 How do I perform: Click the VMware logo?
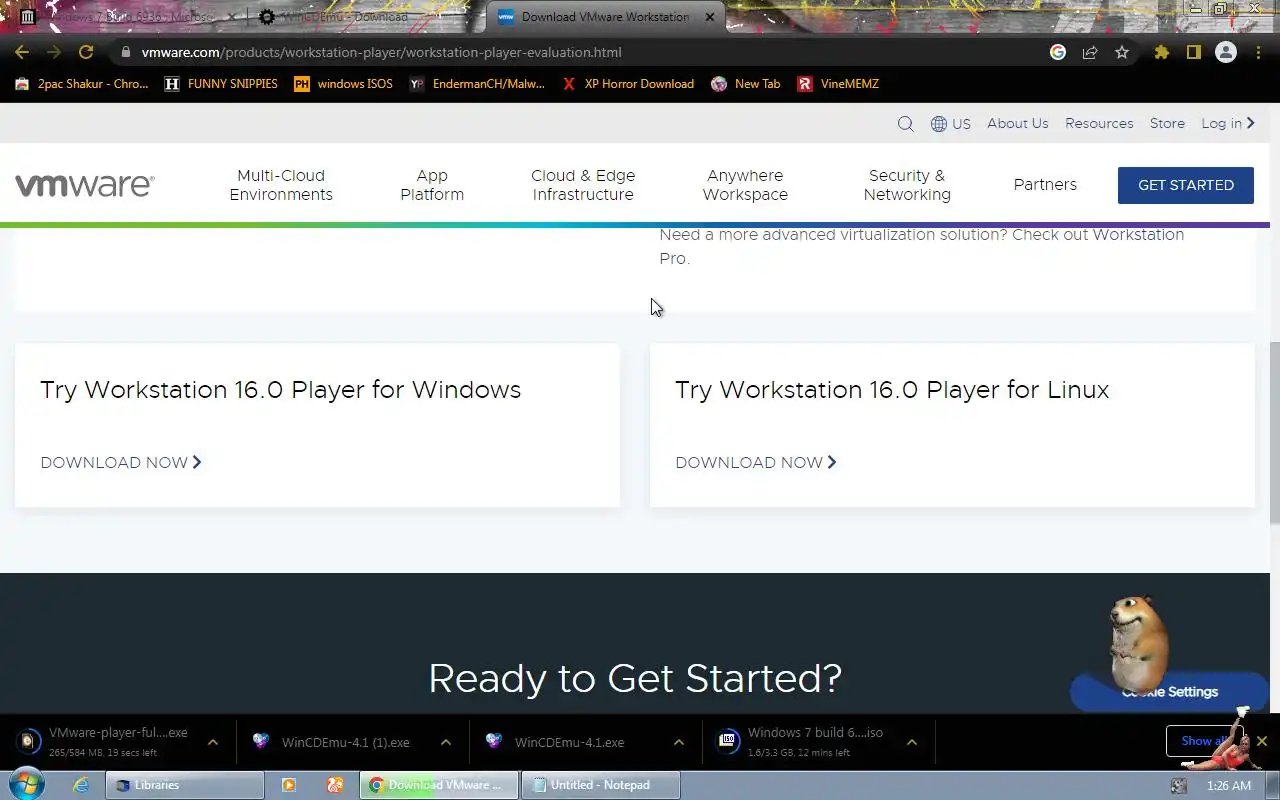pos(84,185)
